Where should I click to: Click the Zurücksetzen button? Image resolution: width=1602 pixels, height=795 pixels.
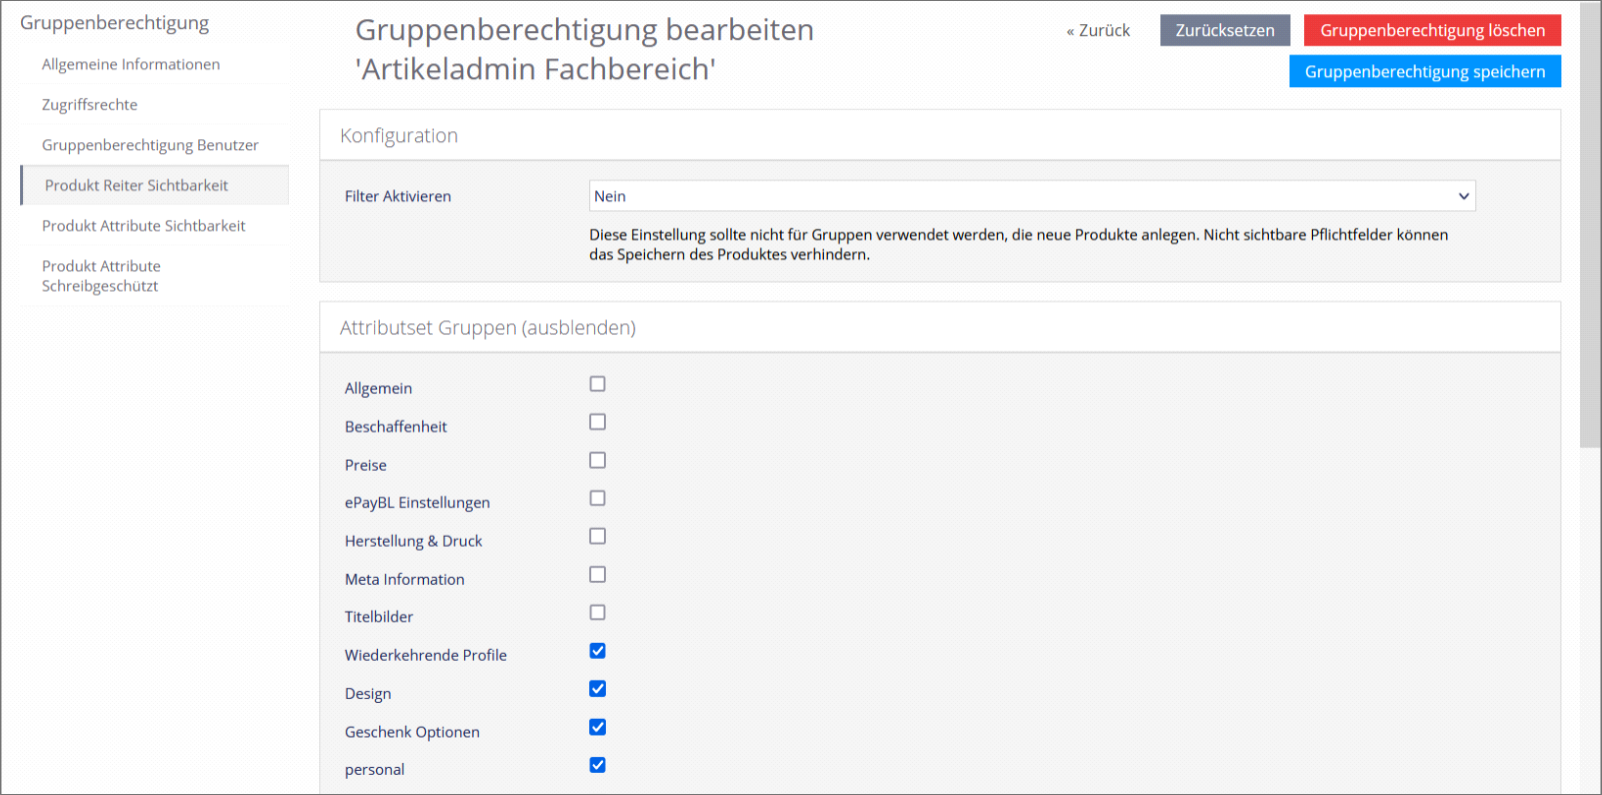(x=1225, y=30)
